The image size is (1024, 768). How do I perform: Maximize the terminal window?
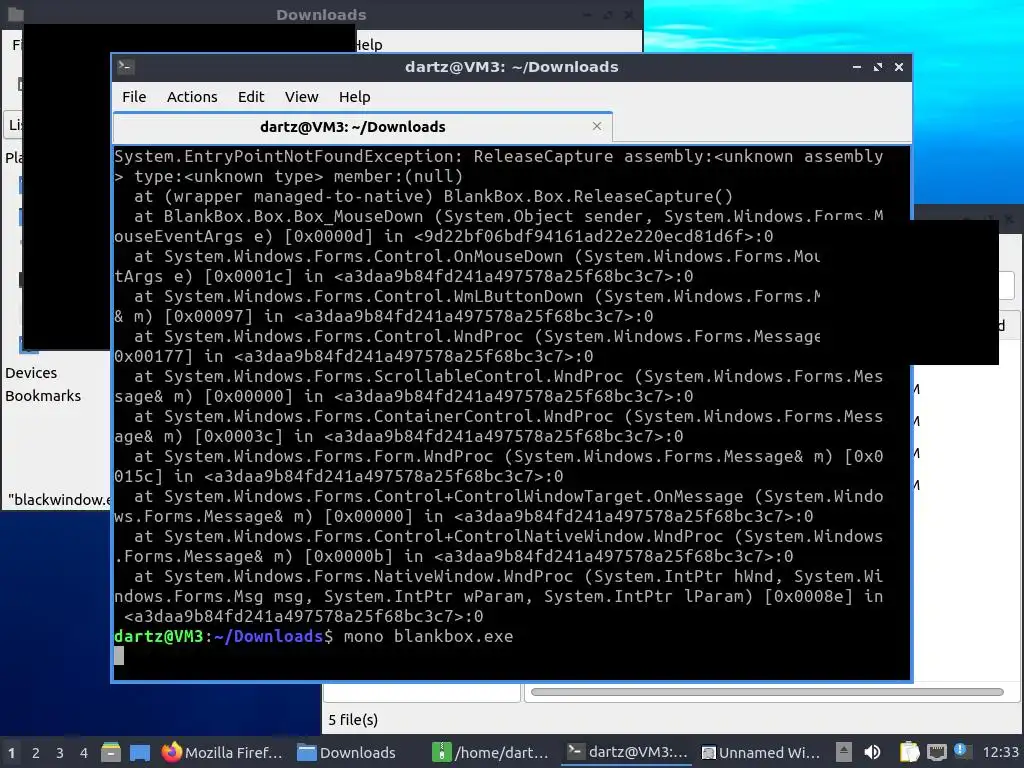[x=877, y=67]
